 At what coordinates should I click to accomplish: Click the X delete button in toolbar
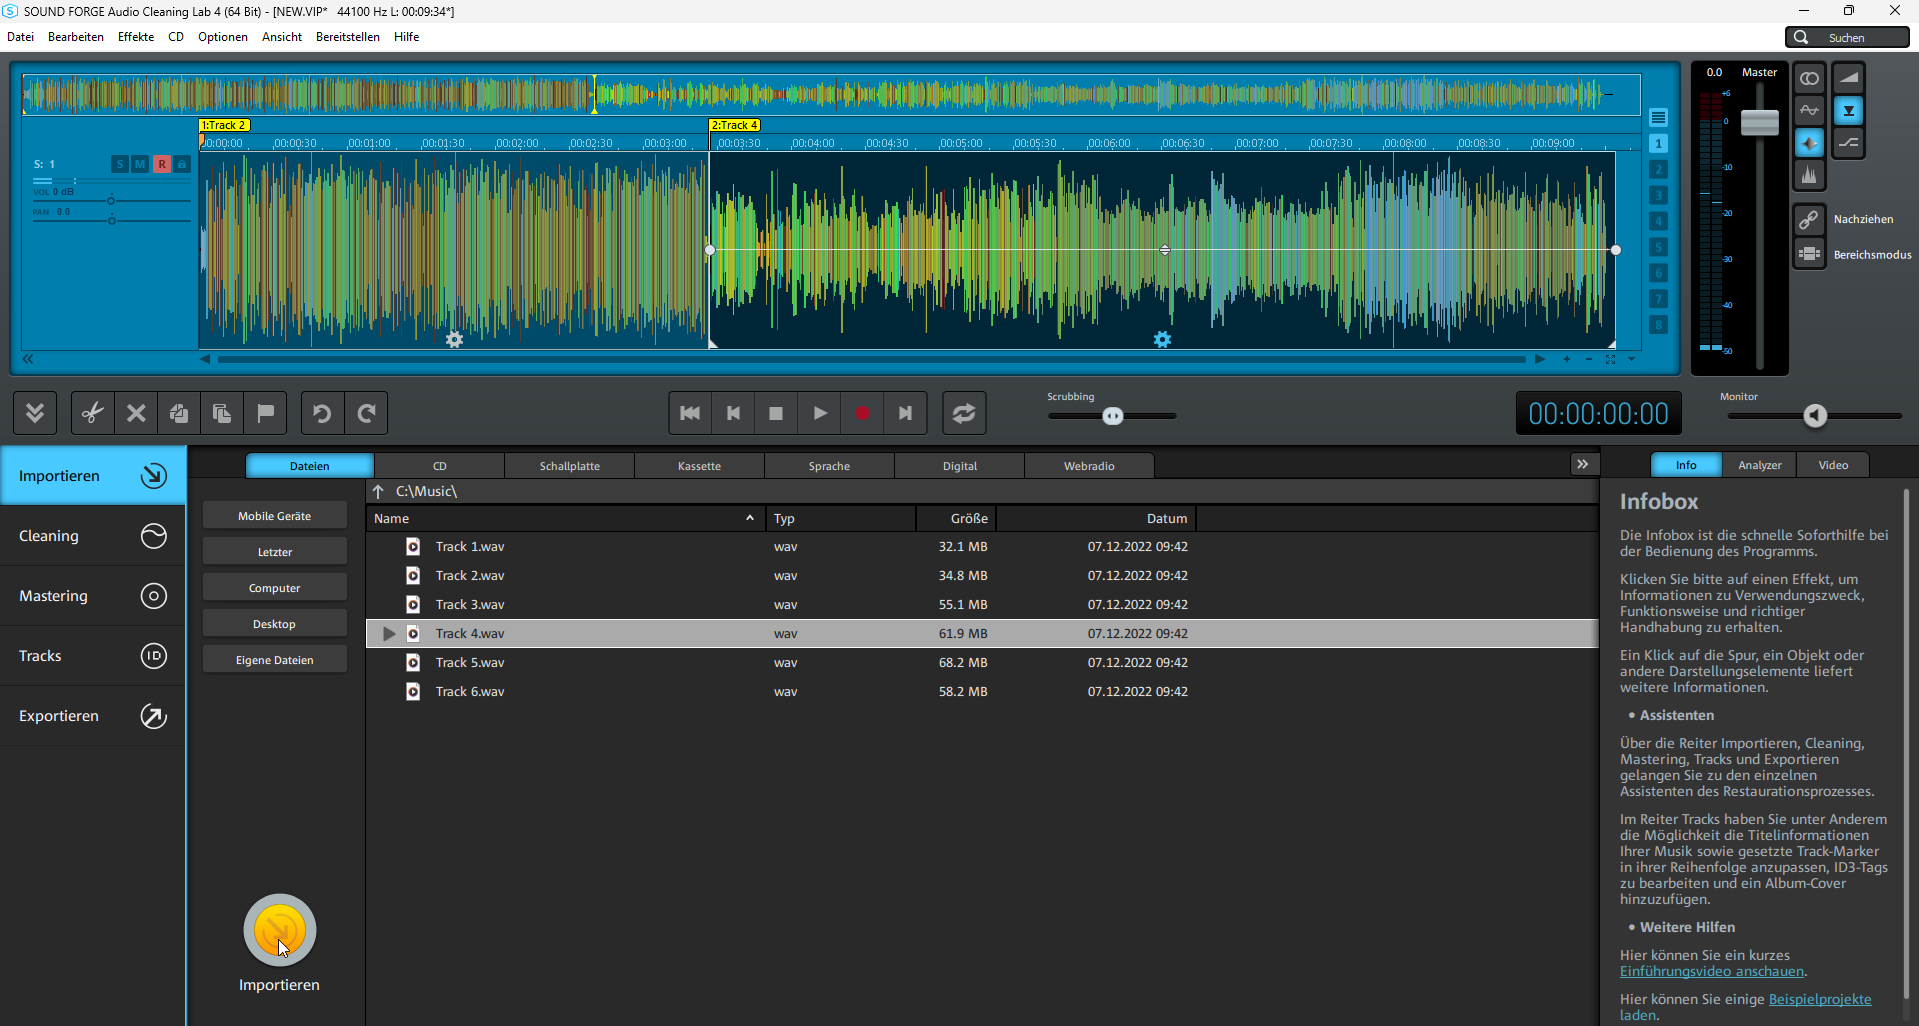tap(136, 413)
